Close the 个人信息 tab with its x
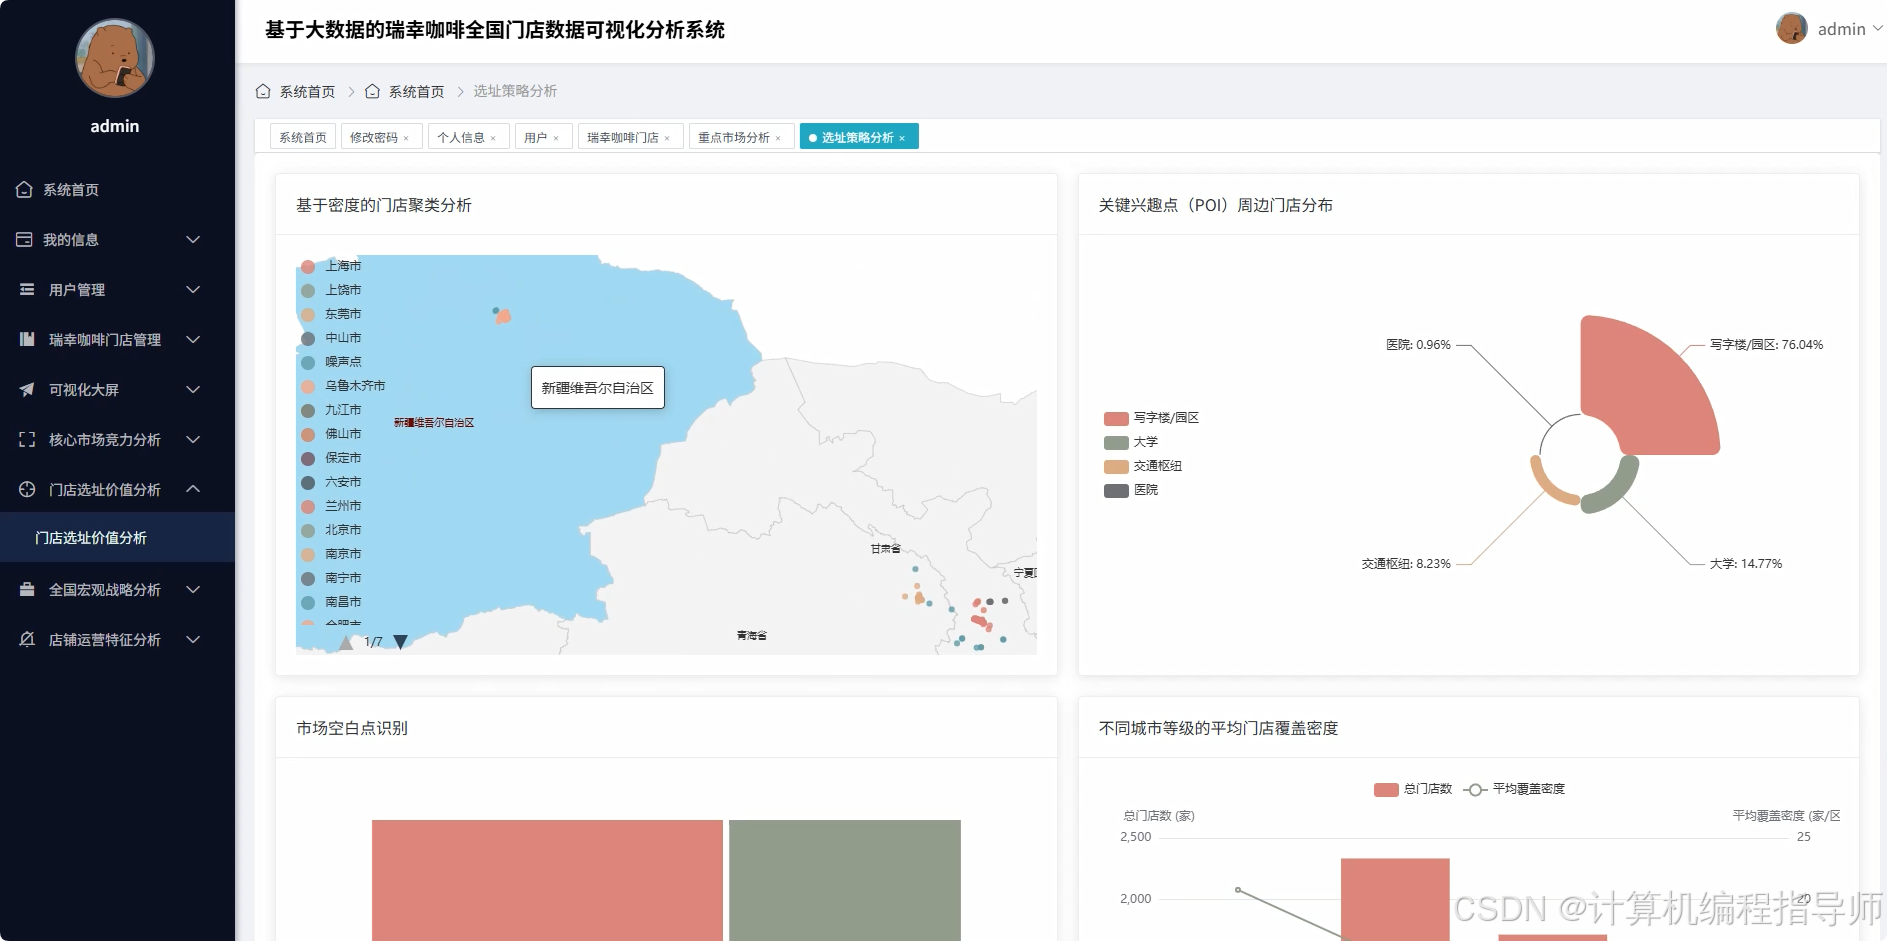This screenshot has height=941, width=1887. coord(493,138)
